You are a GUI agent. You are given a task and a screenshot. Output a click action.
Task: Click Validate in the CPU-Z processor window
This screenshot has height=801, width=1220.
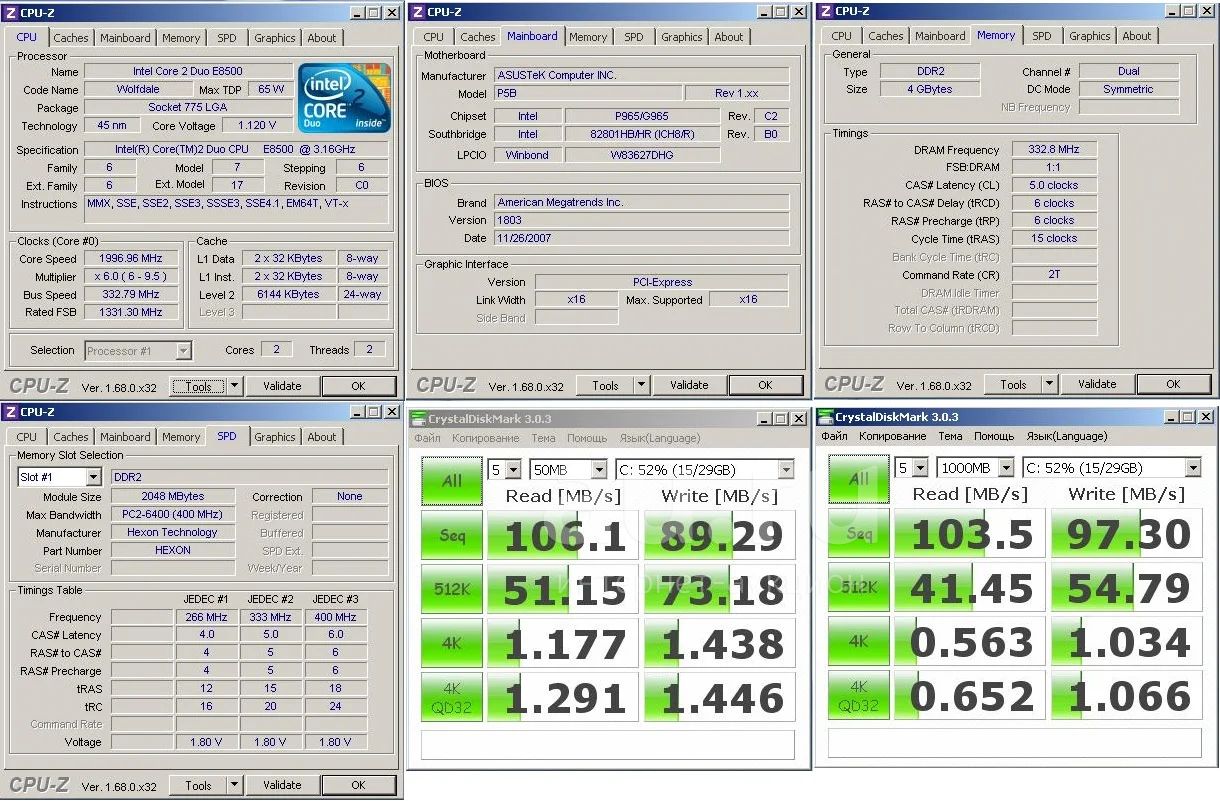(x=282, y=386)
